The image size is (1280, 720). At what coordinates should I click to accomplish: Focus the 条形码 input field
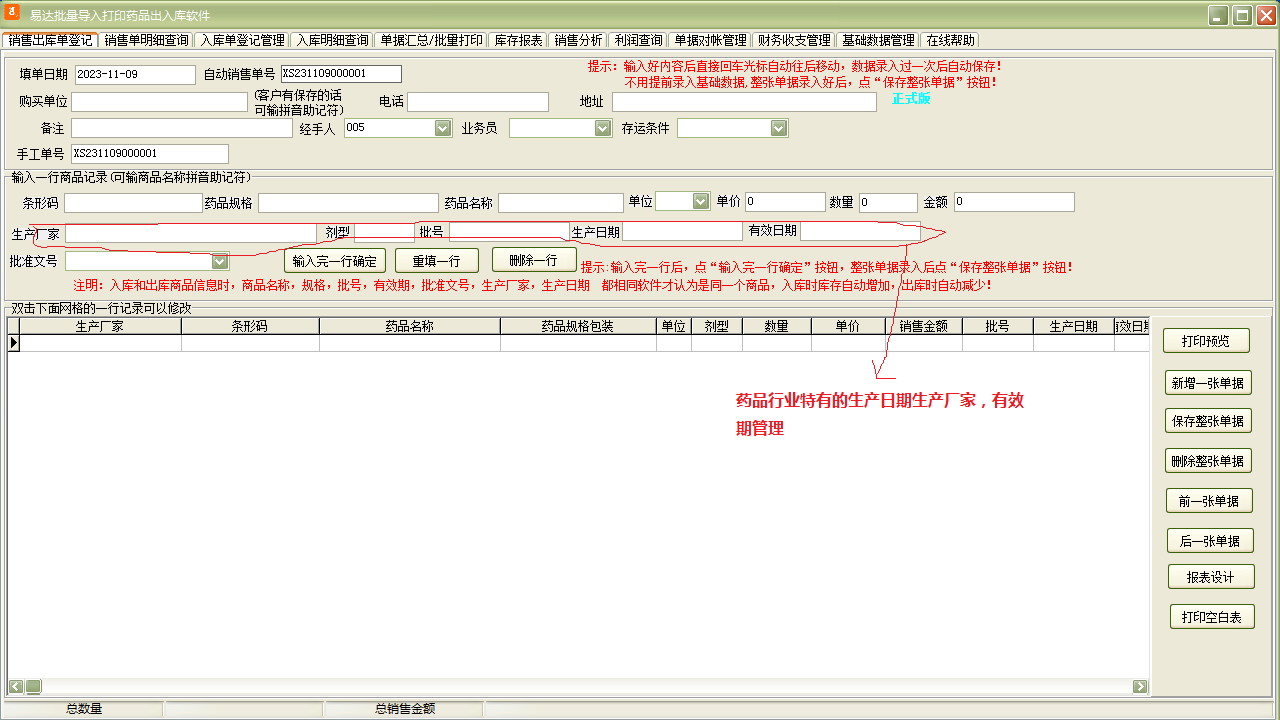[x=134, y=203]
